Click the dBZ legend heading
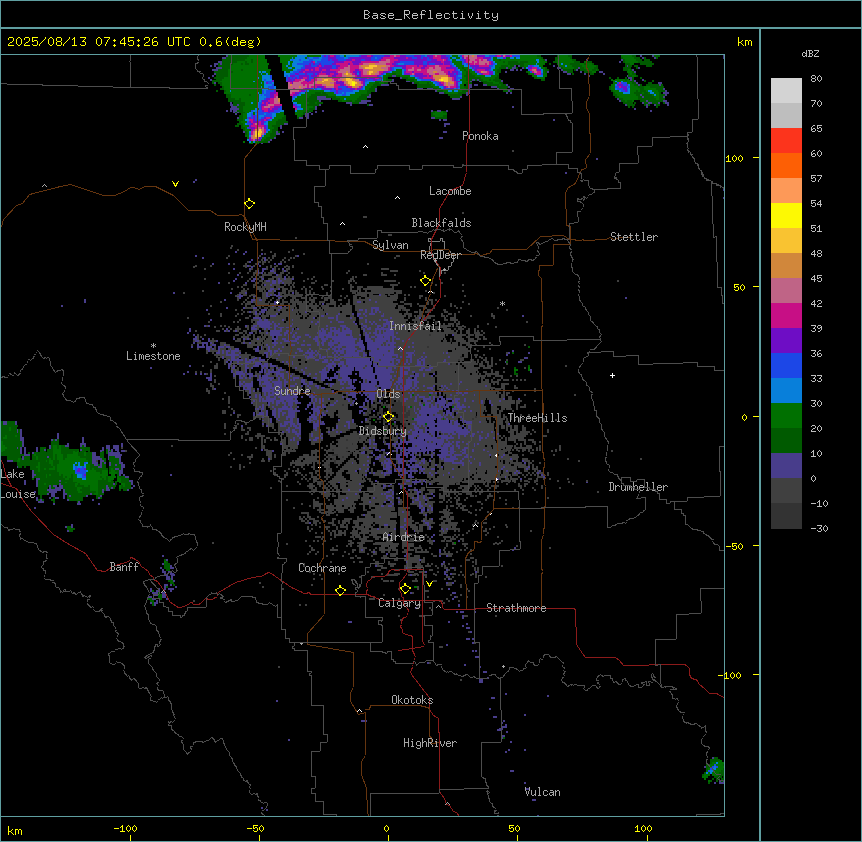 (x=810, y=53)
